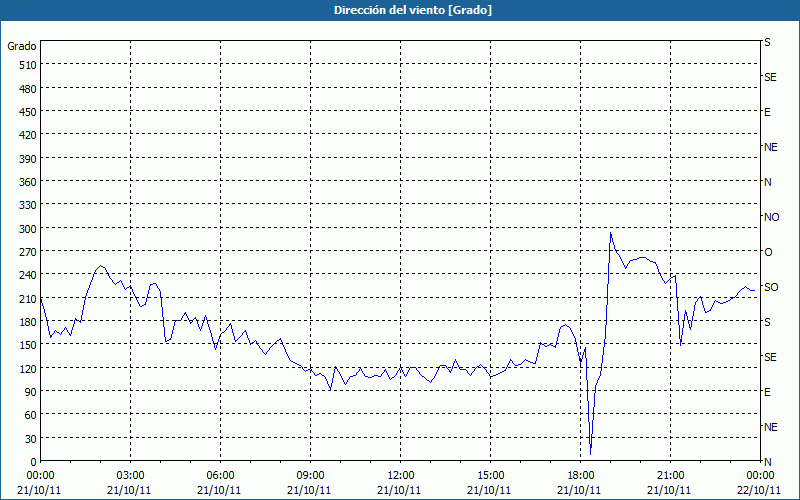Select the 06:00 time axis label

pyautogui.click(x=220, y=476)
